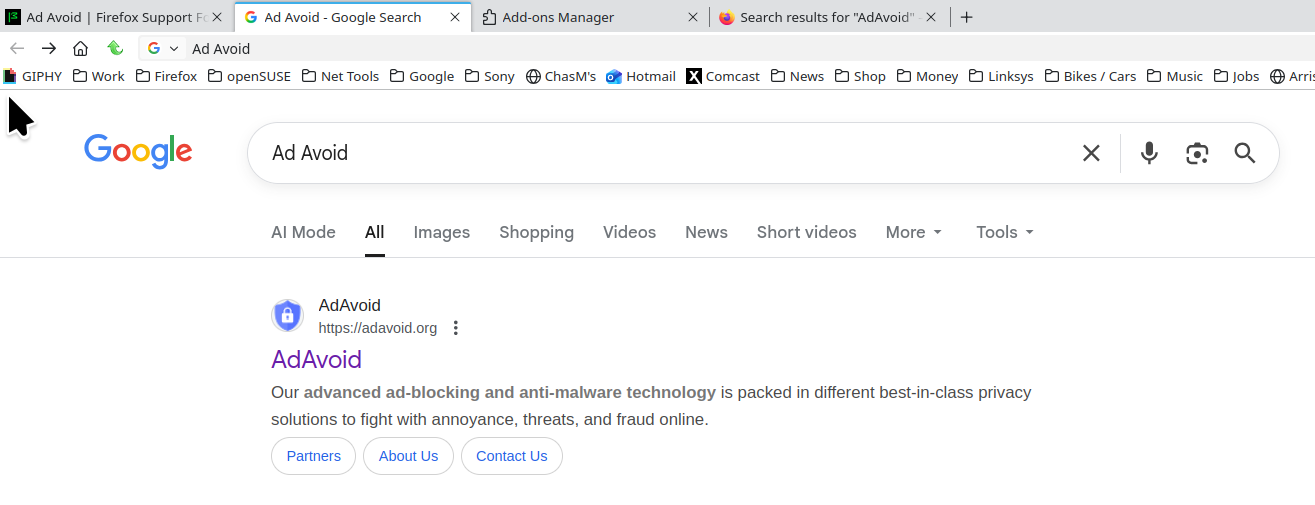Expand the More search filters dropdown
Viewport: 1315px width, 505px height.
[914, 232]
